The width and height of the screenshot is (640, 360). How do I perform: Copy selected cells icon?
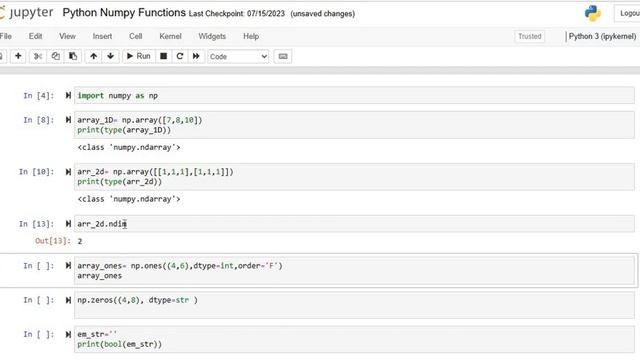(x=56, y=56)
